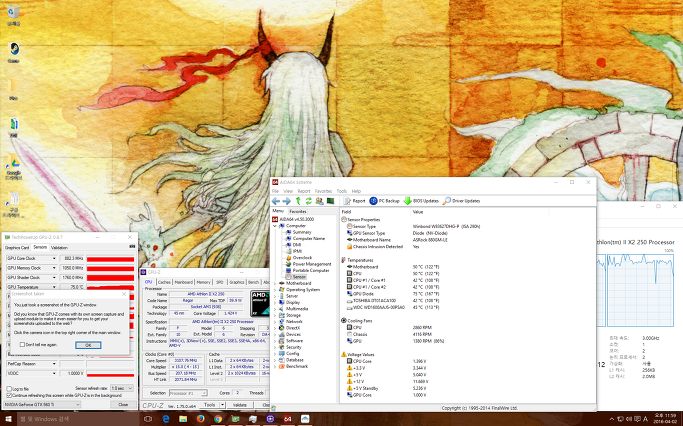Switch to Graphics Card tab in GPU-Z
This screenshot has width=683, height=426.
(x=17, y=247)
